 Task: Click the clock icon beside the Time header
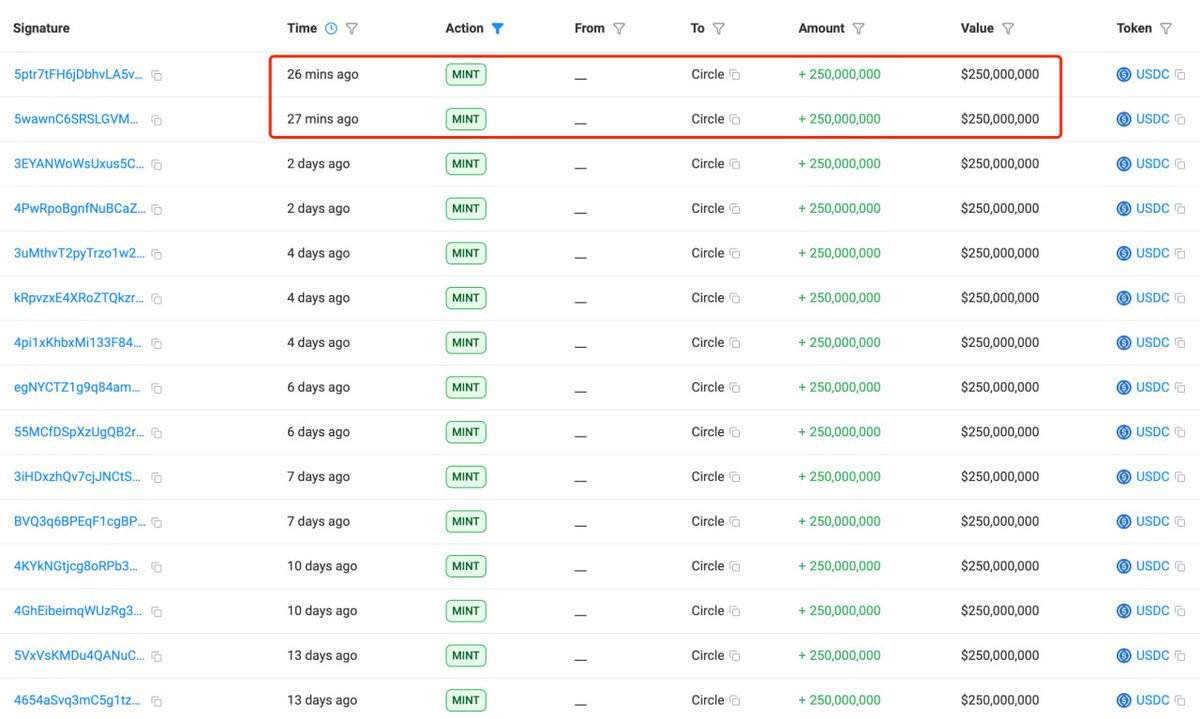330,28
